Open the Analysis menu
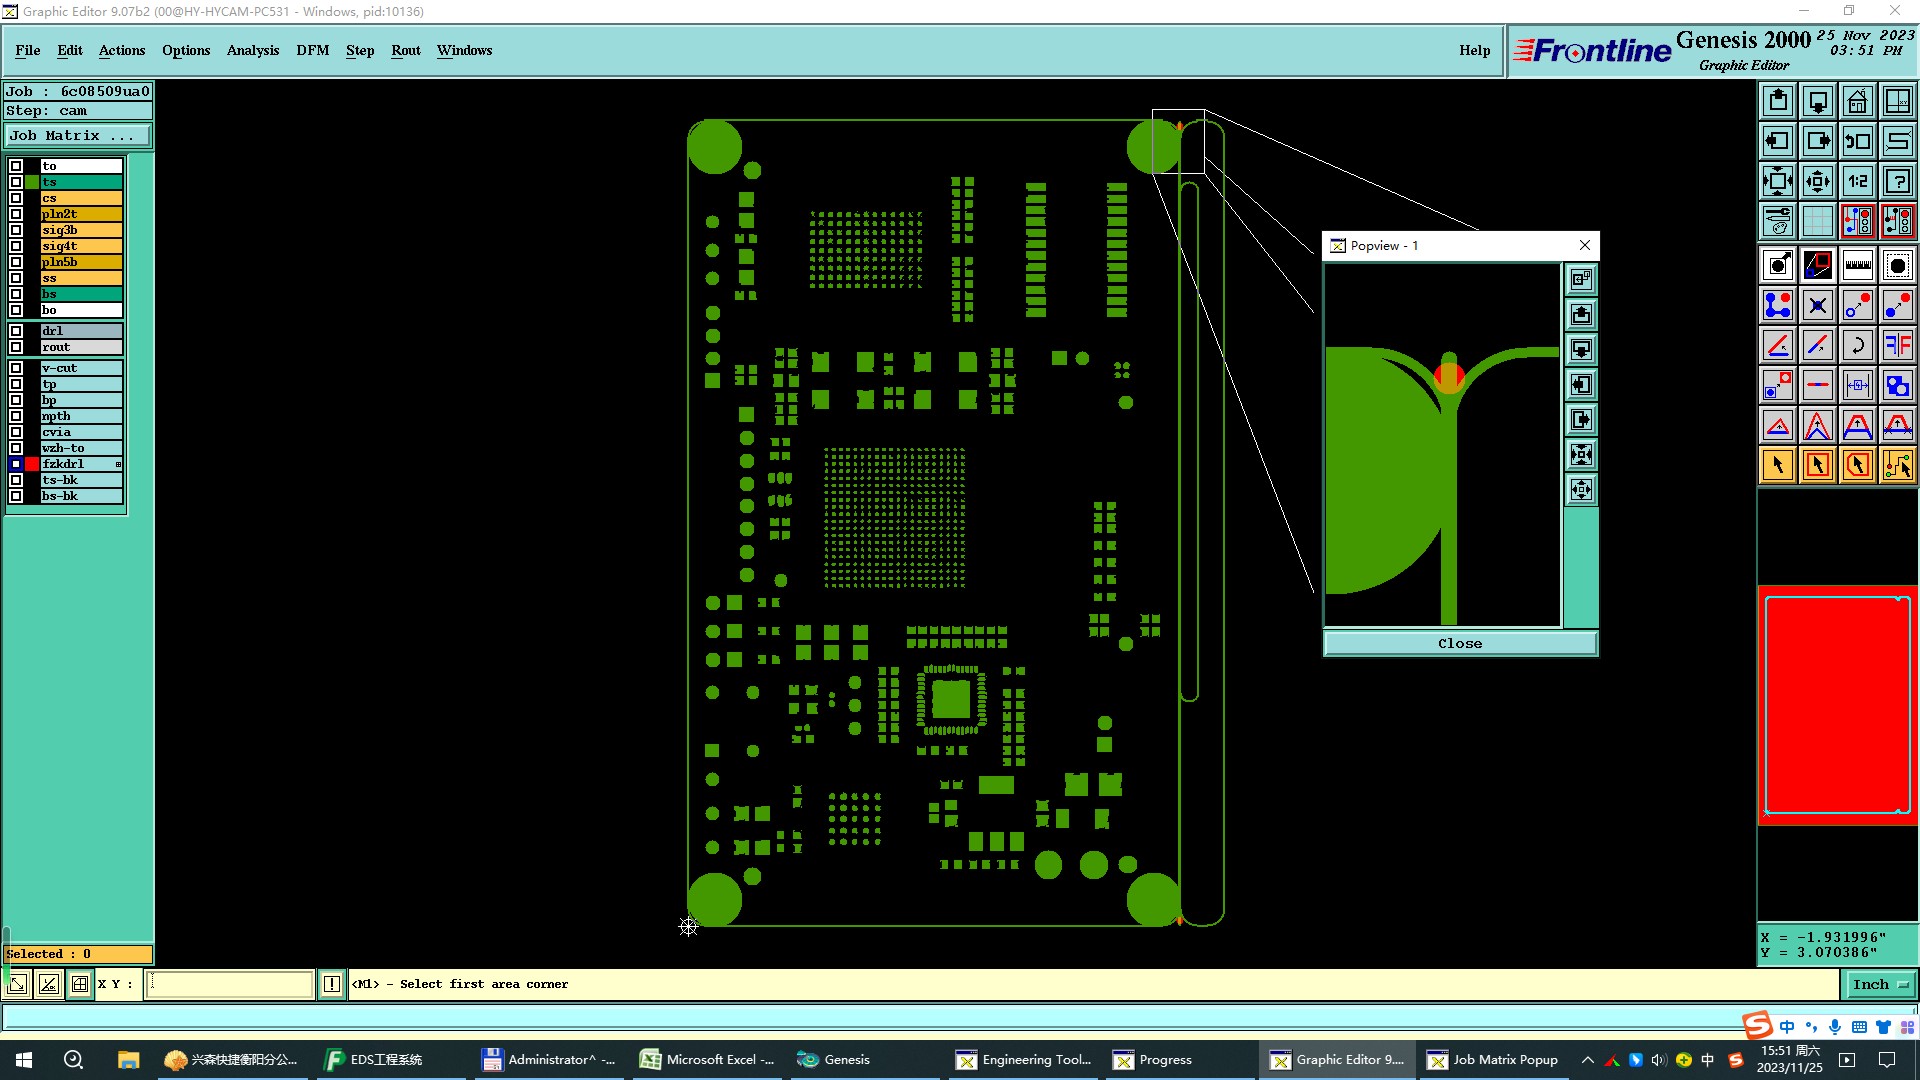The width and height of the screenshot is (1920, 1080). click(x=252, y=50)
